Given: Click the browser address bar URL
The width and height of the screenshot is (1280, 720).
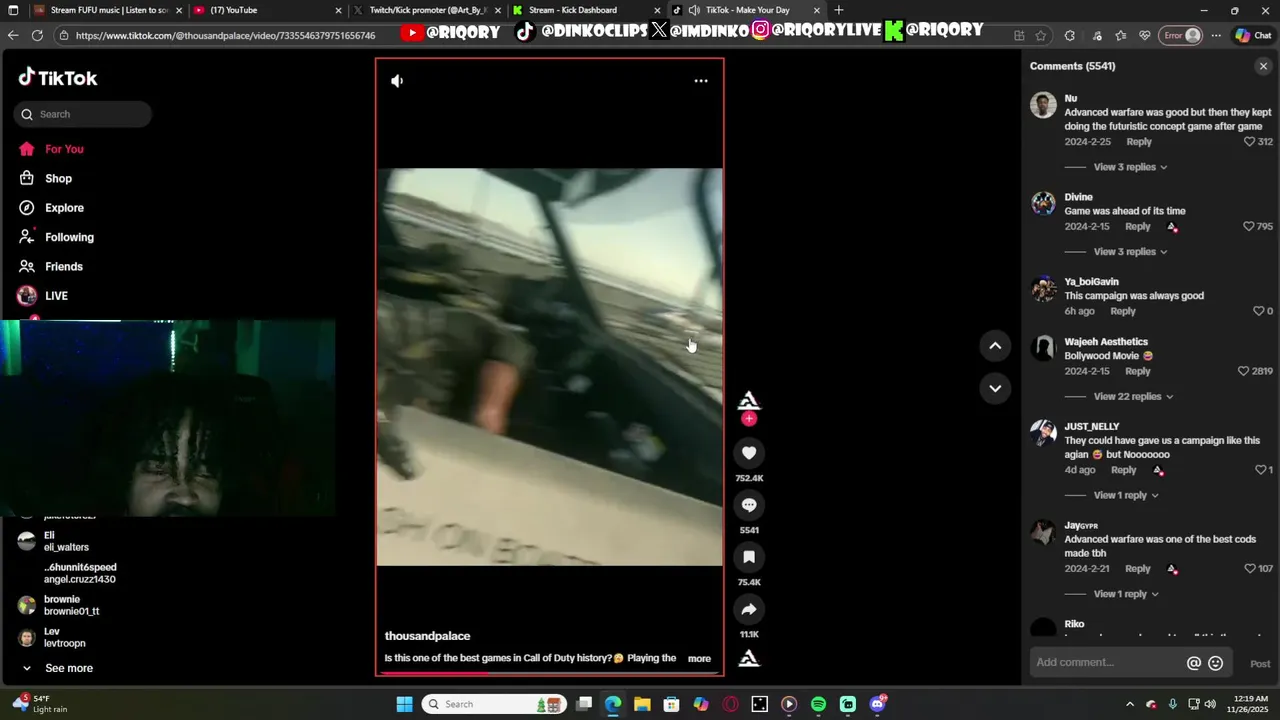Looking at the screenshot, I should click(x=225, y=35).
